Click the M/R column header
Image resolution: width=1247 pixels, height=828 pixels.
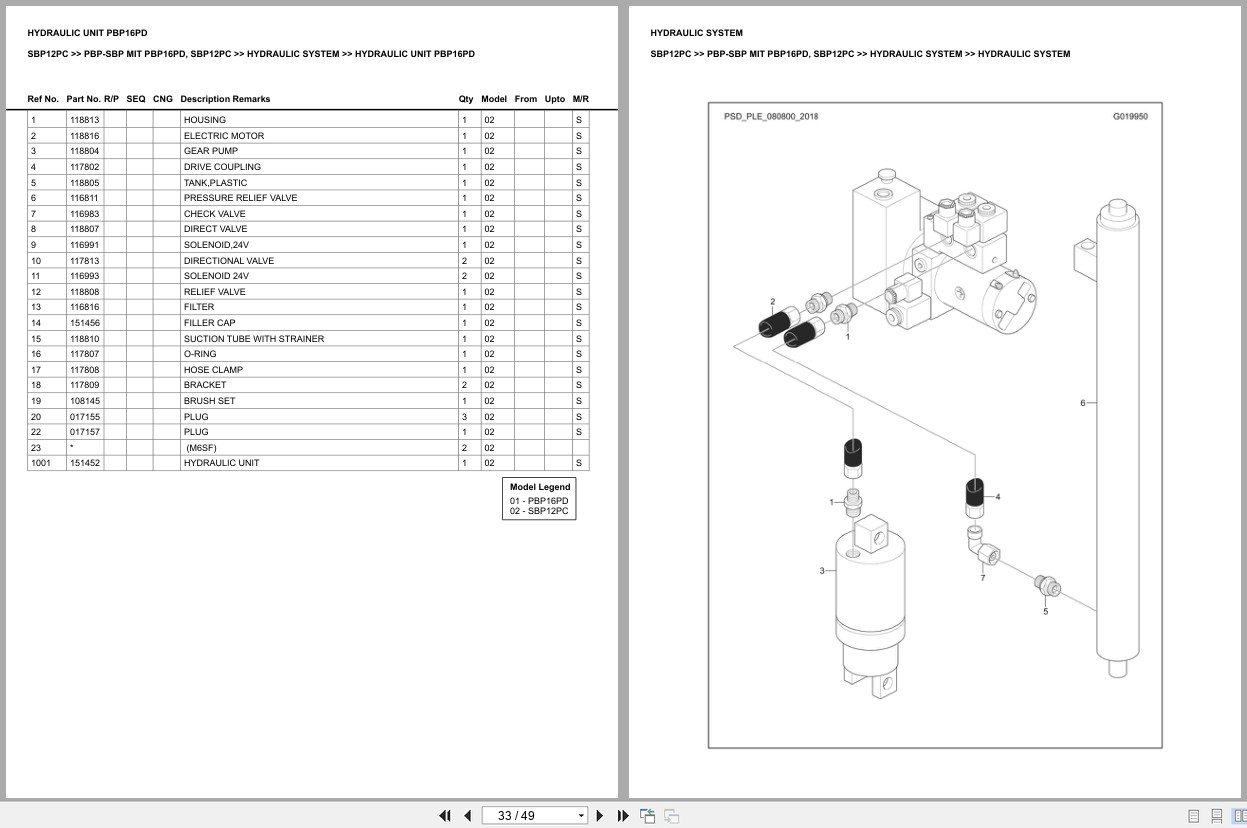[x=580, y=99]
